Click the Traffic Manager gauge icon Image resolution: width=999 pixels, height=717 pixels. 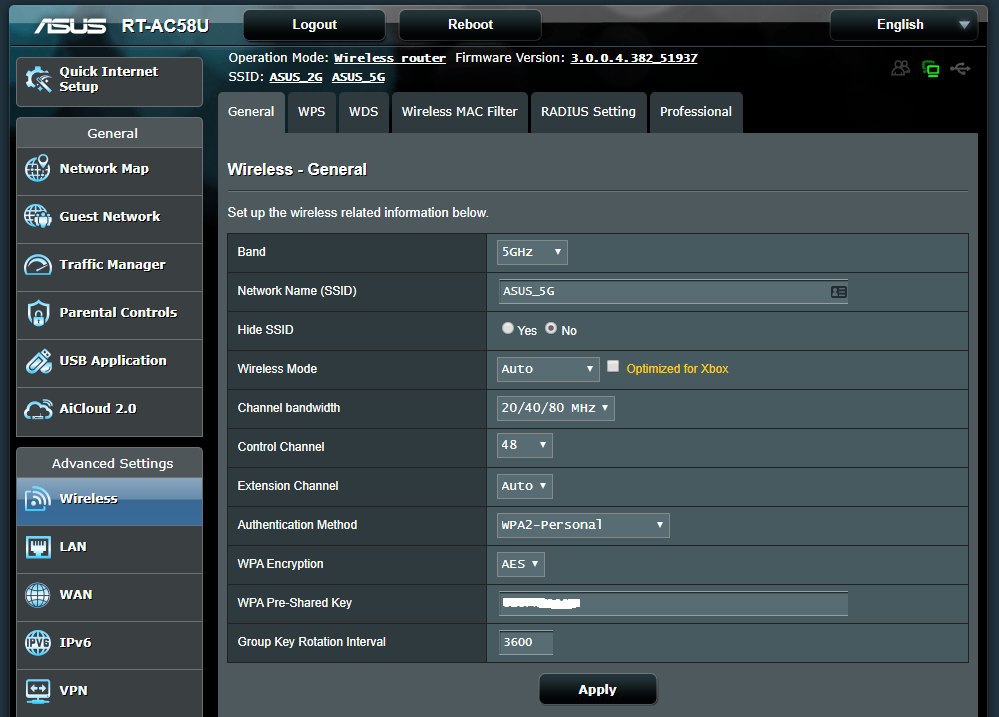[38, 264]
